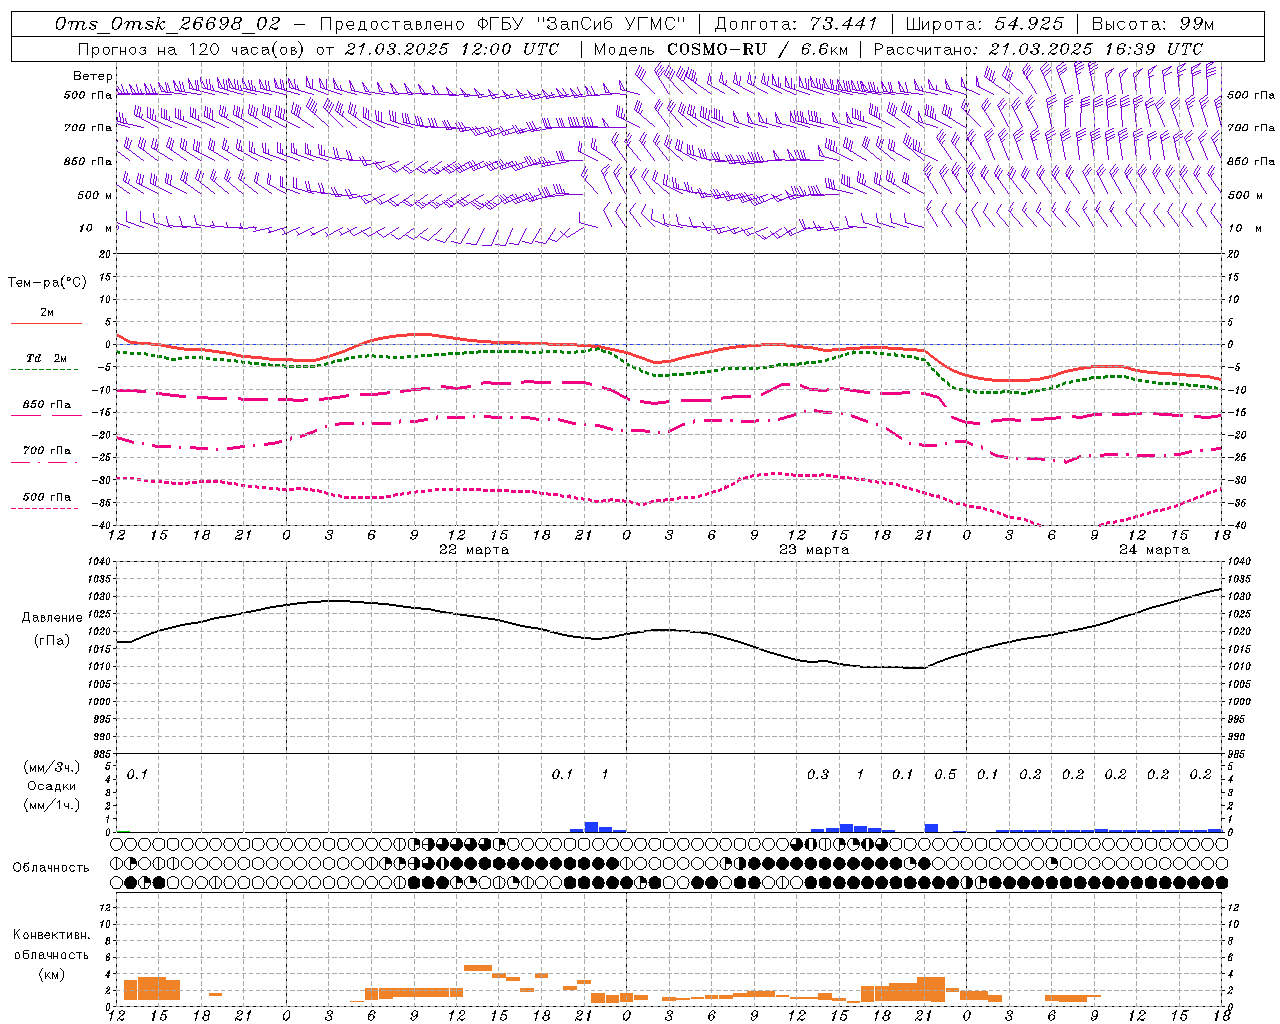The image size is (1280, 1024).
Task: Click the Рассчитано 21.03.2025 16:39 UTC timestamp
Action: [x=1038, y=48]
